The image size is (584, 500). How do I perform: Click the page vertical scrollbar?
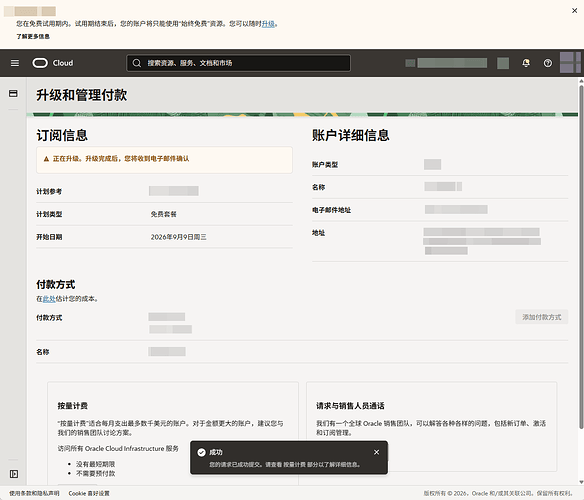[x=581, y=257]
